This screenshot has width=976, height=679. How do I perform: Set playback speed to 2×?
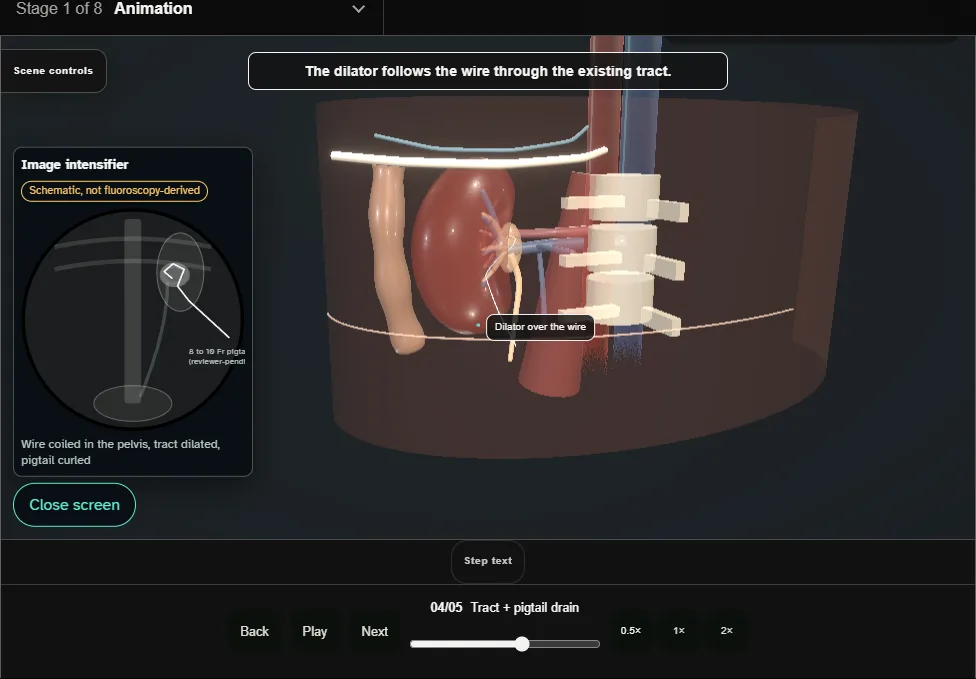726,630
